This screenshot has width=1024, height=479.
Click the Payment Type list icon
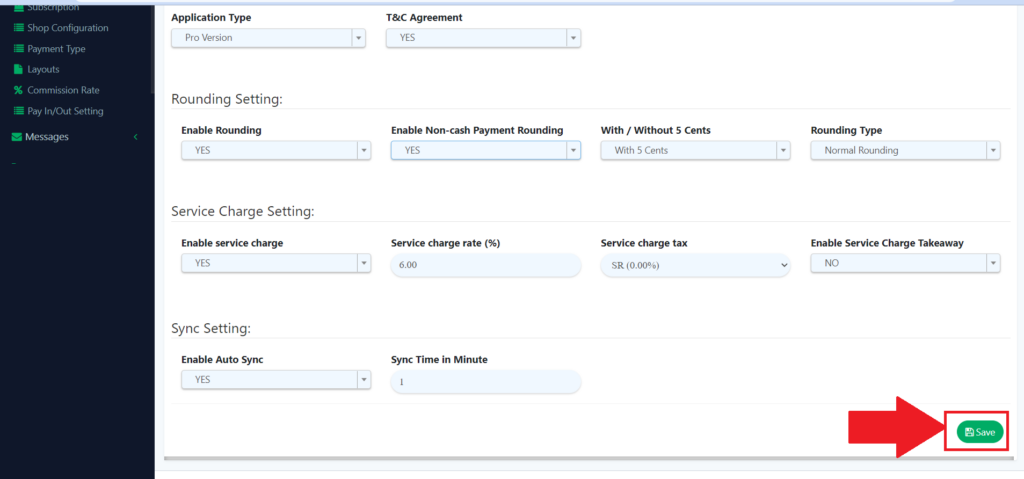click(x=18, y=49)
